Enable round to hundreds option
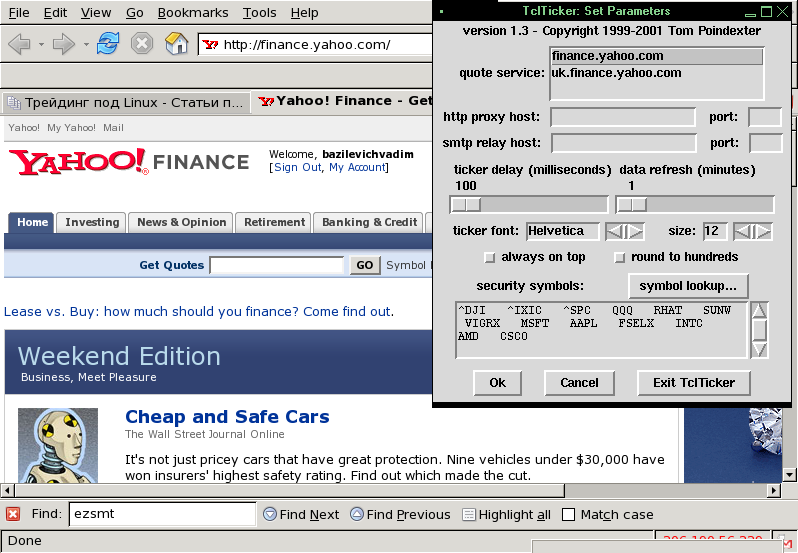Viewport: 798px width, 553px height. point(619,257)
